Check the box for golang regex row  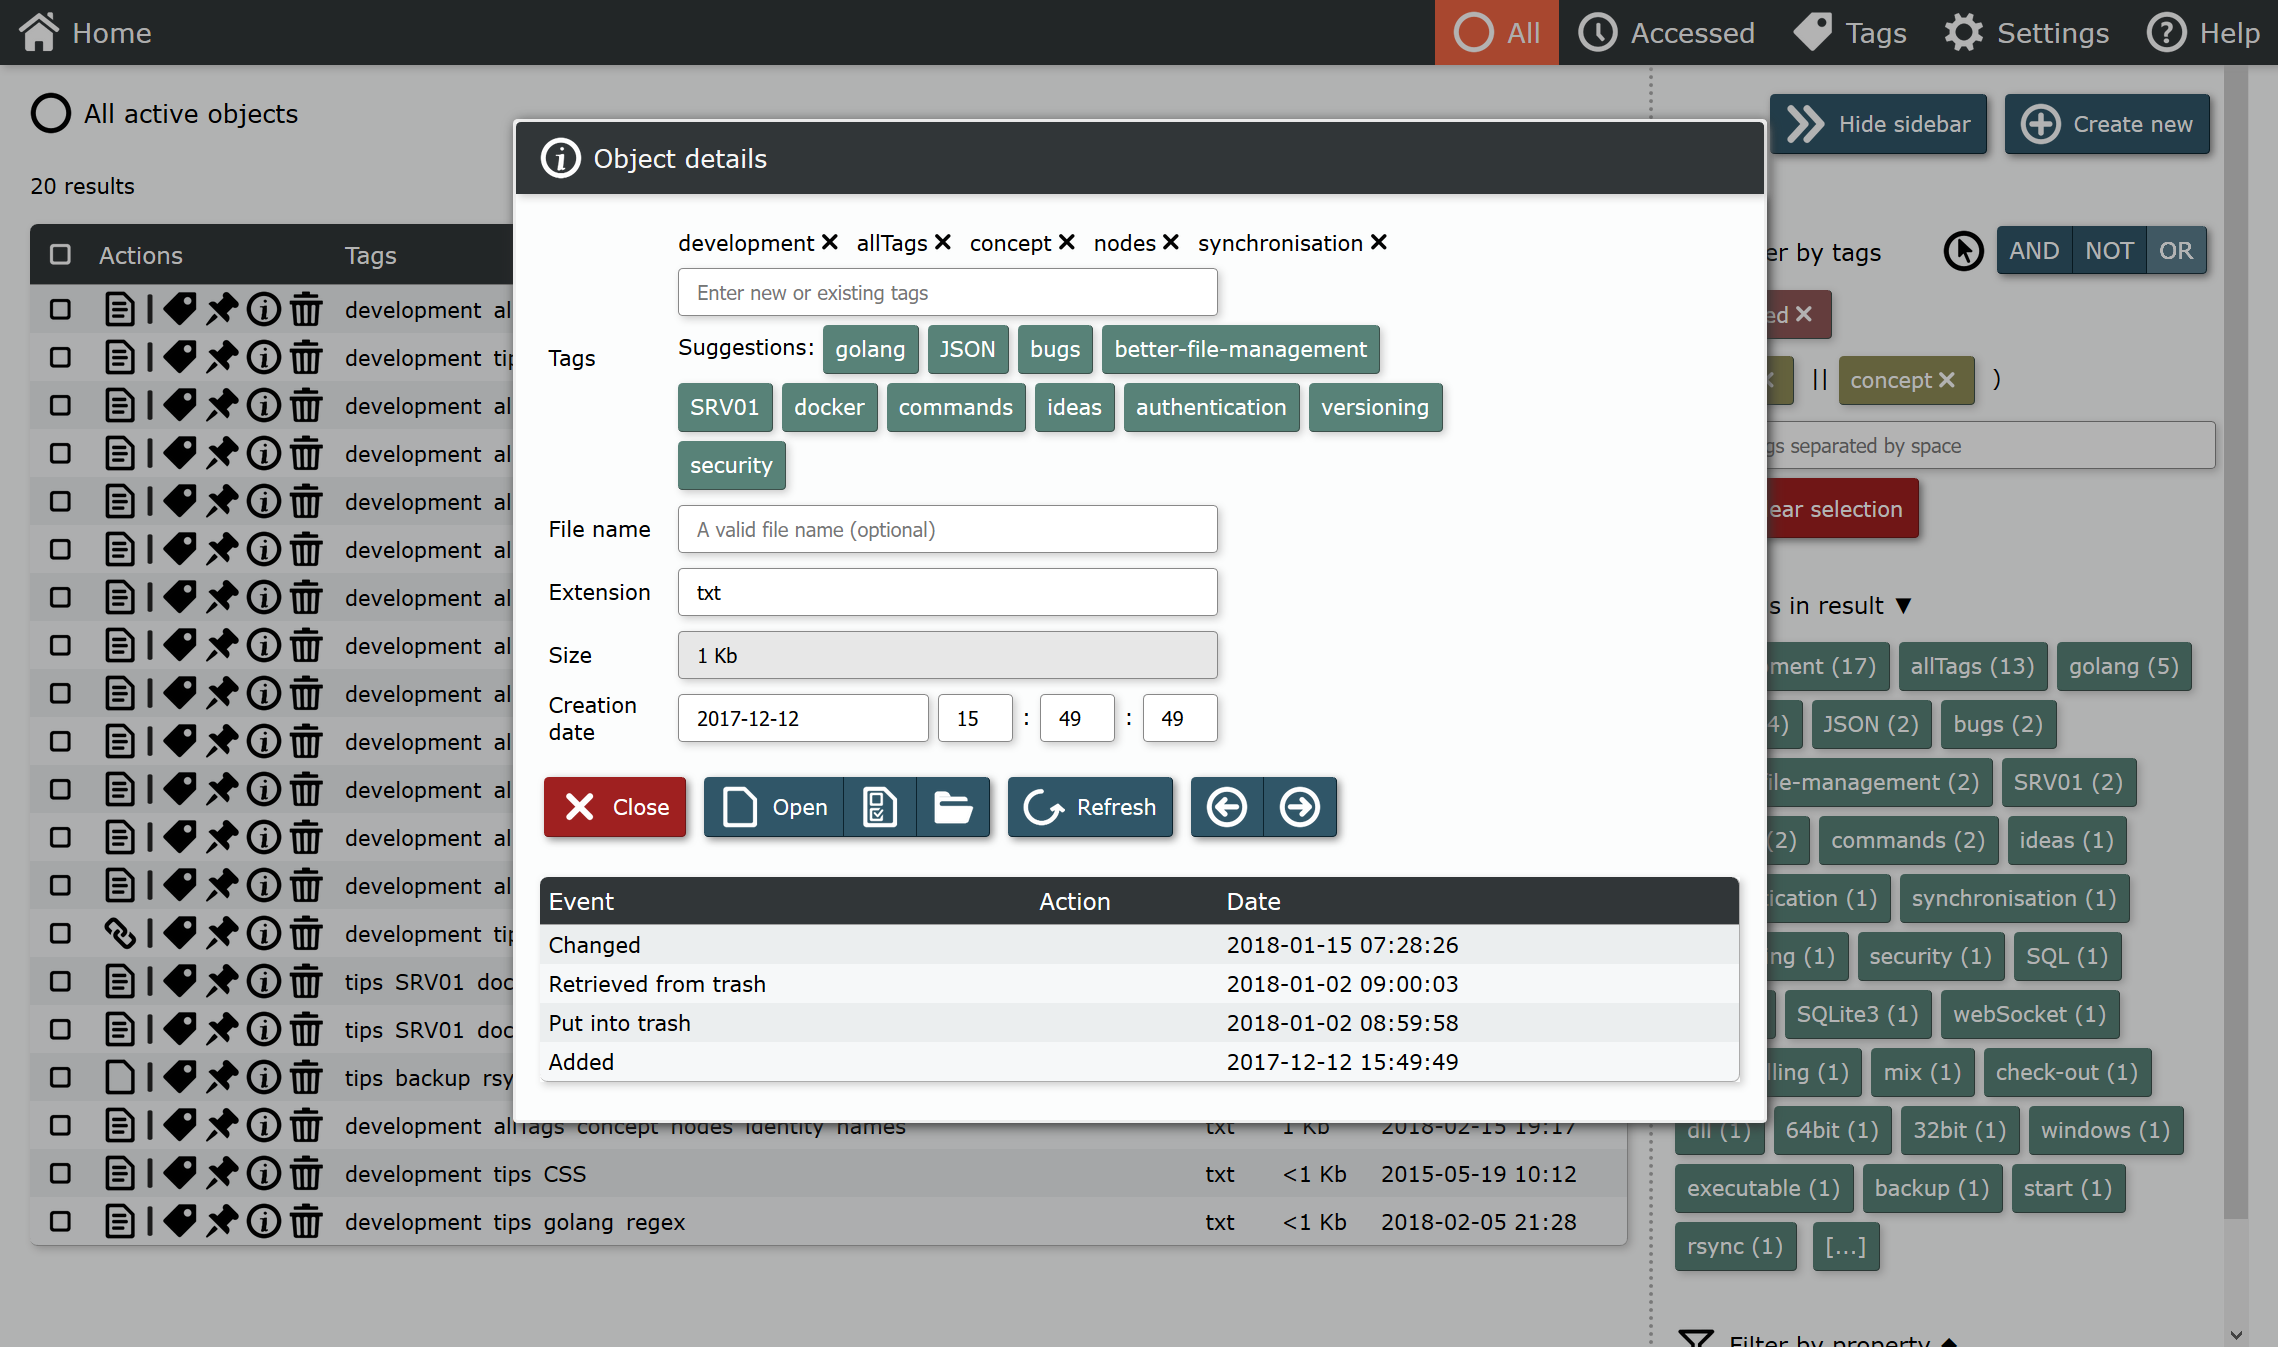[x=60, y=1222]
